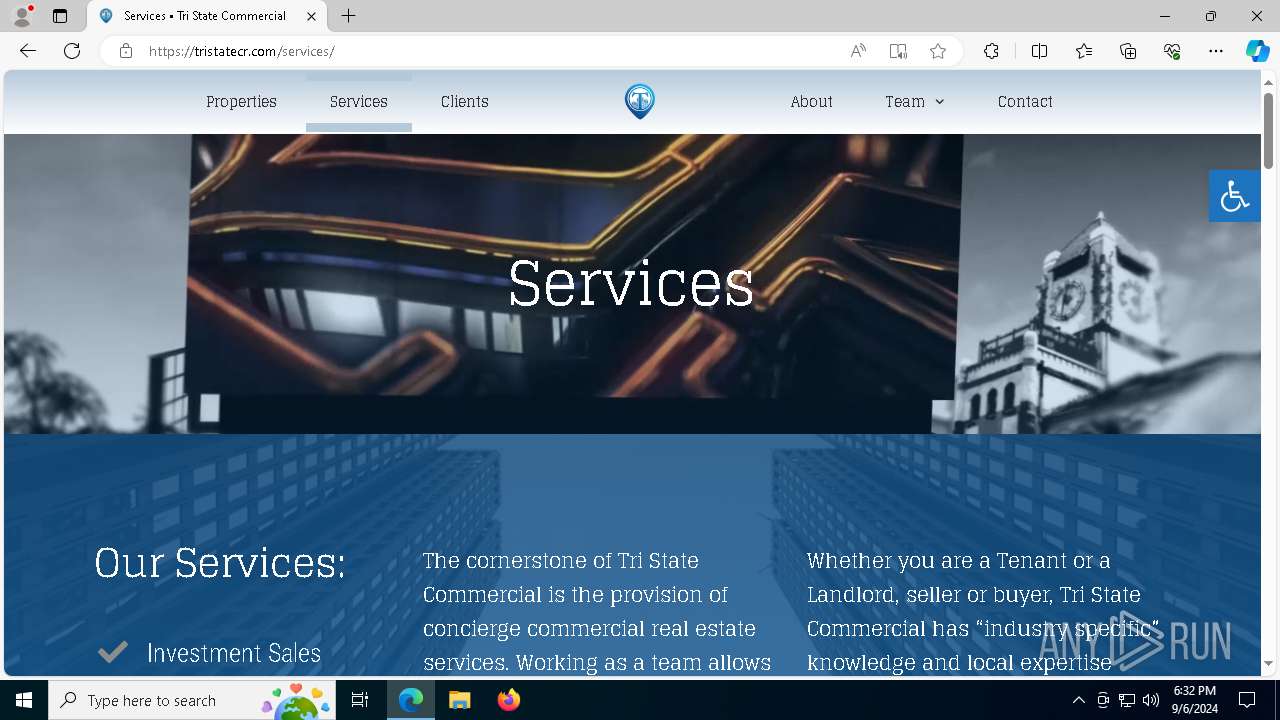Open Collections panel
1280x720 pixels.
[1128, 51]
